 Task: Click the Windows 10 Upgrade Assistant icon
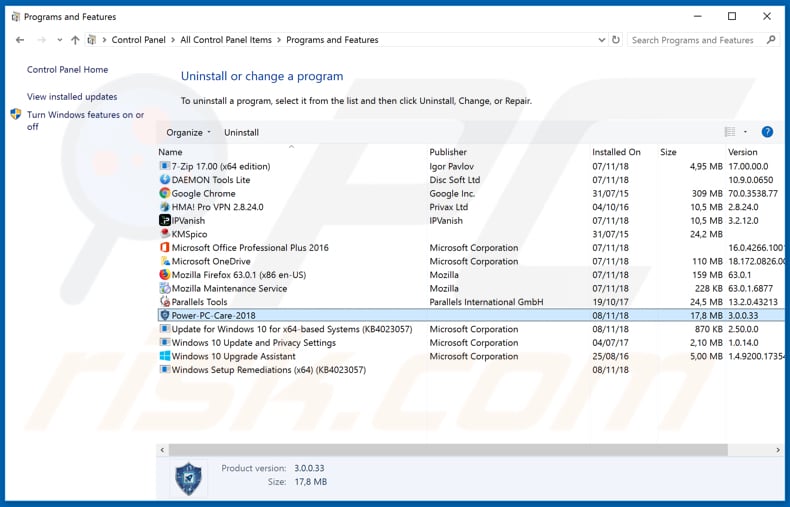(x=164, y=356)
